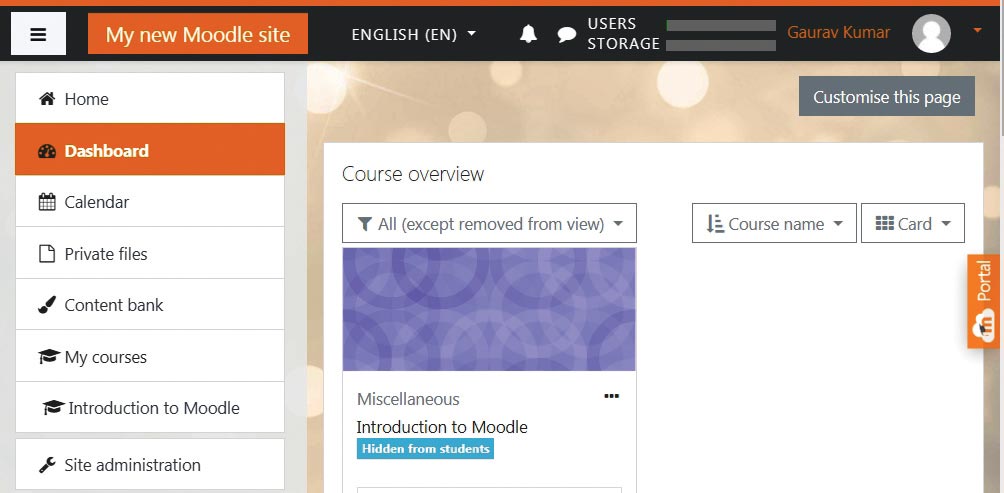The height and width of the screenshot is (493, 1004).
Task: Click the My courses graduation cap icon
Action: click(49, 357)
